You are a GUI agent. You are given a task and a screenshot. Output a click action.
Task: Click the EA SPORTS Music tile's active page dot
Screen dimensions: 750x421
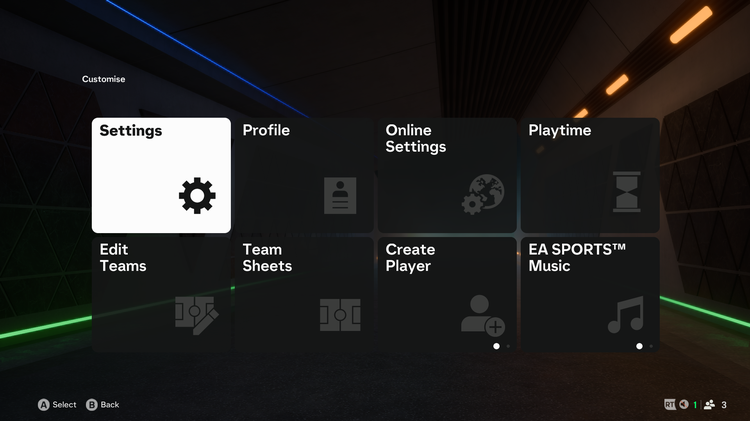point(639,346)
